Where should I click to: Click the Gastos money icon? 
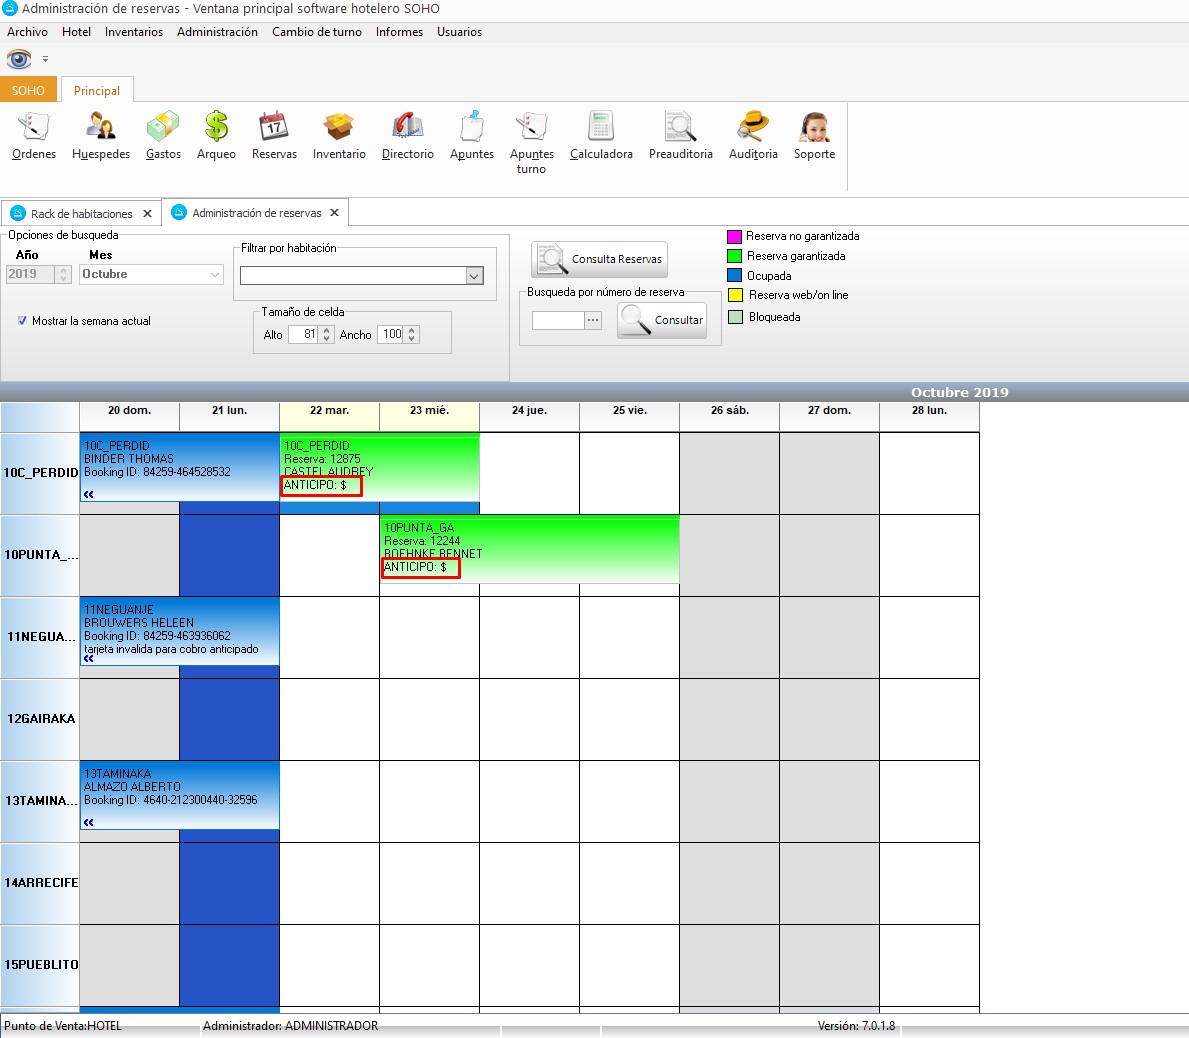(x=163, y=136)
